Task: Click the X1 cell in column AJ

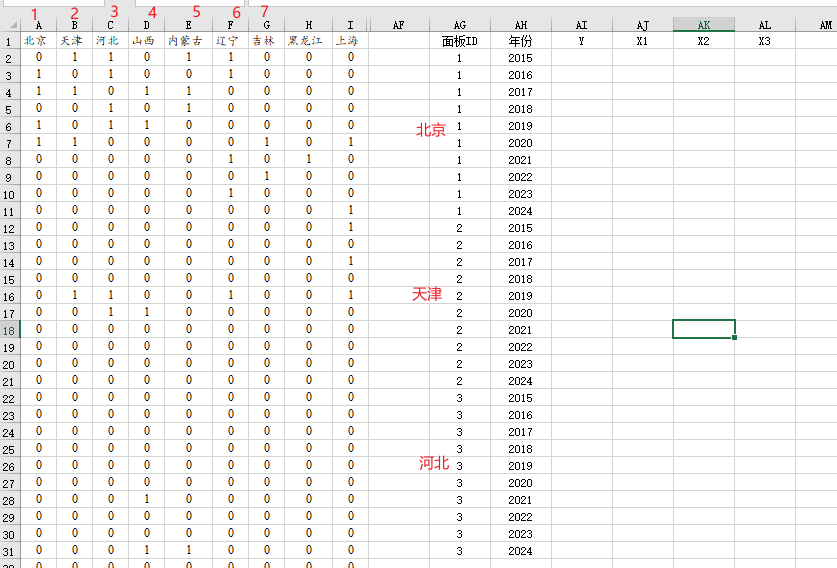Action: click(642, 41)
